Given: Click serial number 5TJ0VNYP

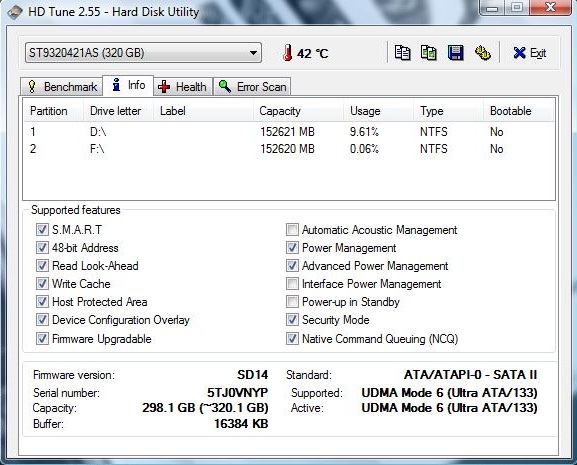Looking at the screenshot, I should pyautogui.click(x=237, y=393).
